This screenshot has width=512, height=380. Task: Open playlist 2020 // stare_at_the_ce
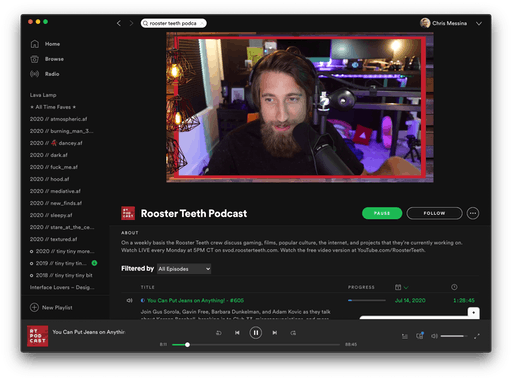click(62, 227)
